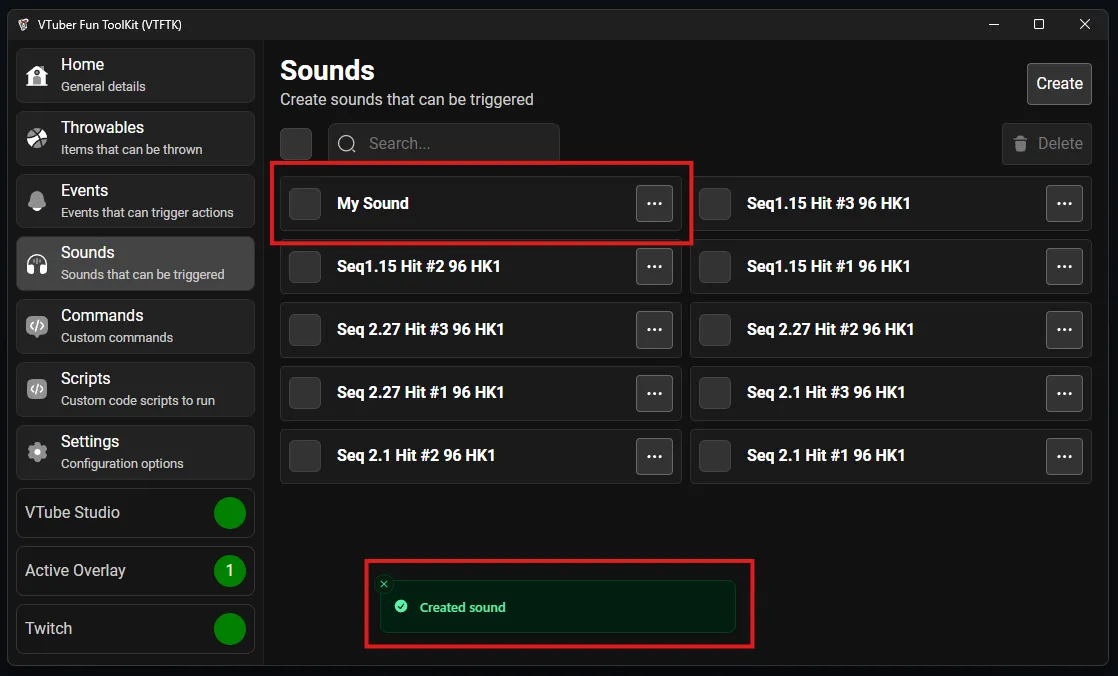Tick the checkbox for My Sound
1118x676 pixels.
pos(305,204)
